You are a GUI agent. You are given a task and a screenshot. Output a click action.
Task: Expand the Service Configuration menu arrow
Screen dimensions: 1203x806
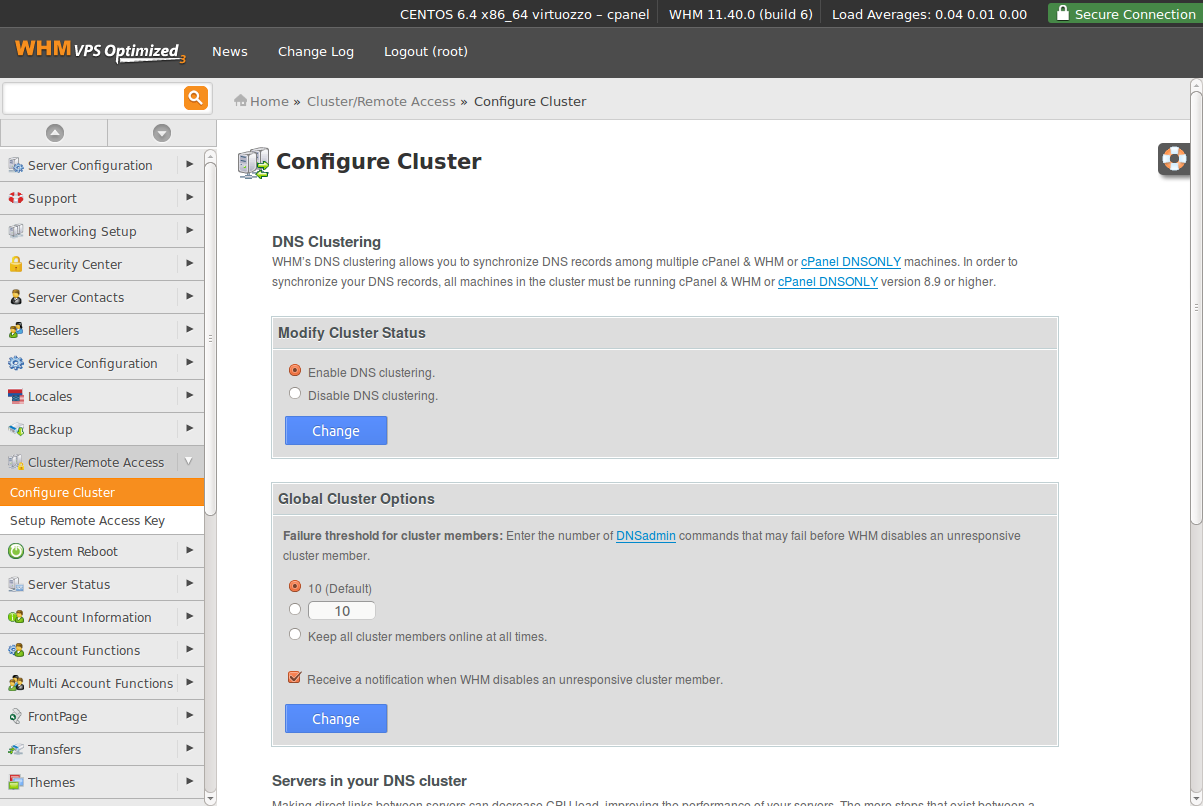coord(189,362)
